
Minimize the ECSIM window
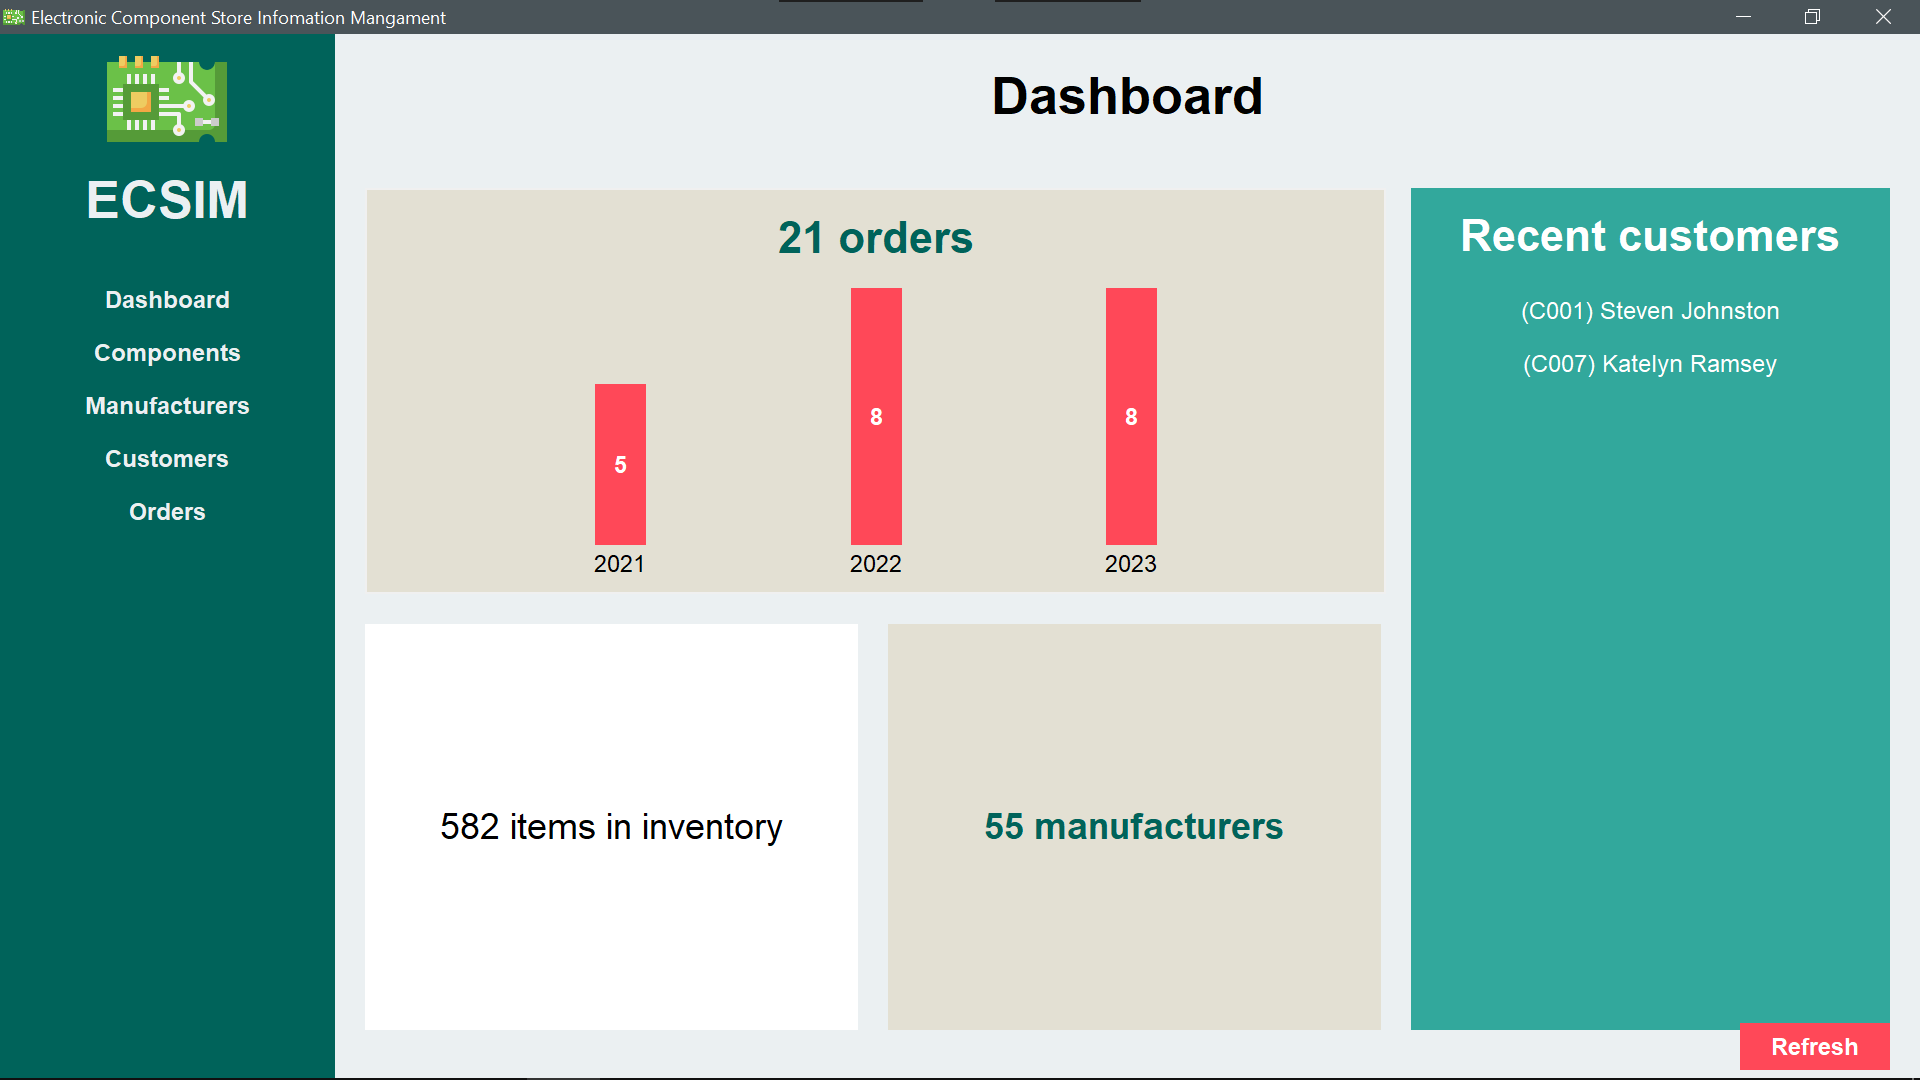tap(1743, 17)
